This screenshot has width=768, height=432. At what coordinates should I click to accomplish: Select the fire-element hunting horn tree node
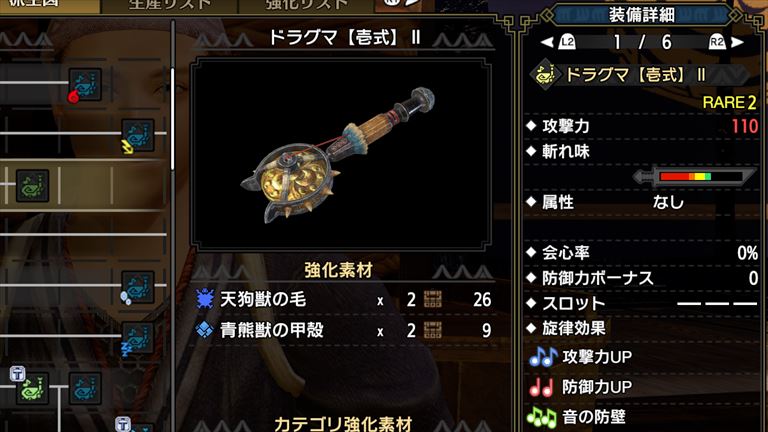point(85,85)
